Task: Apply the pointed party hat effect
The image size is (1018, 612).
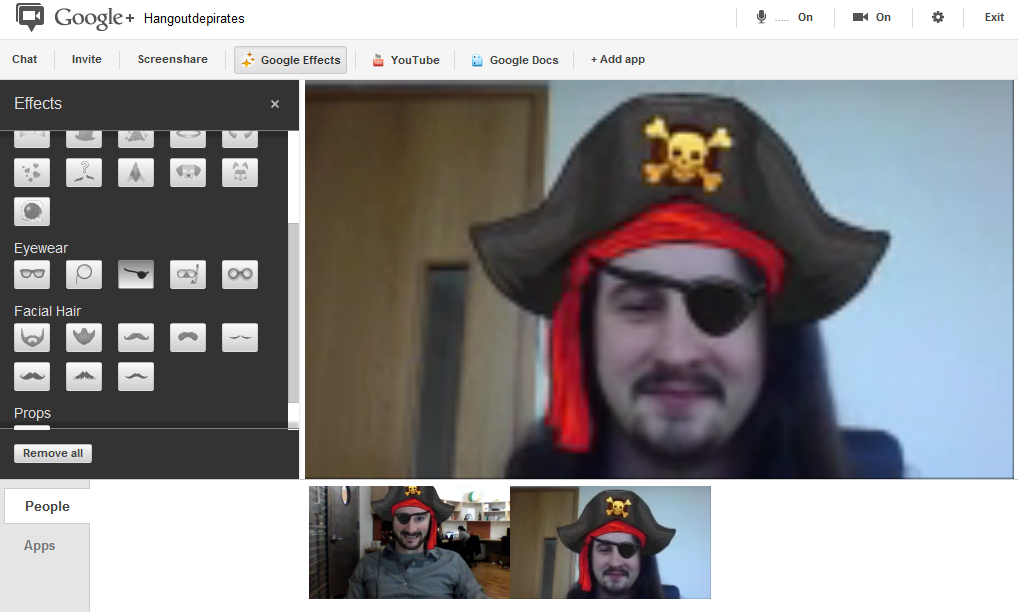Action: click(136, 173)
